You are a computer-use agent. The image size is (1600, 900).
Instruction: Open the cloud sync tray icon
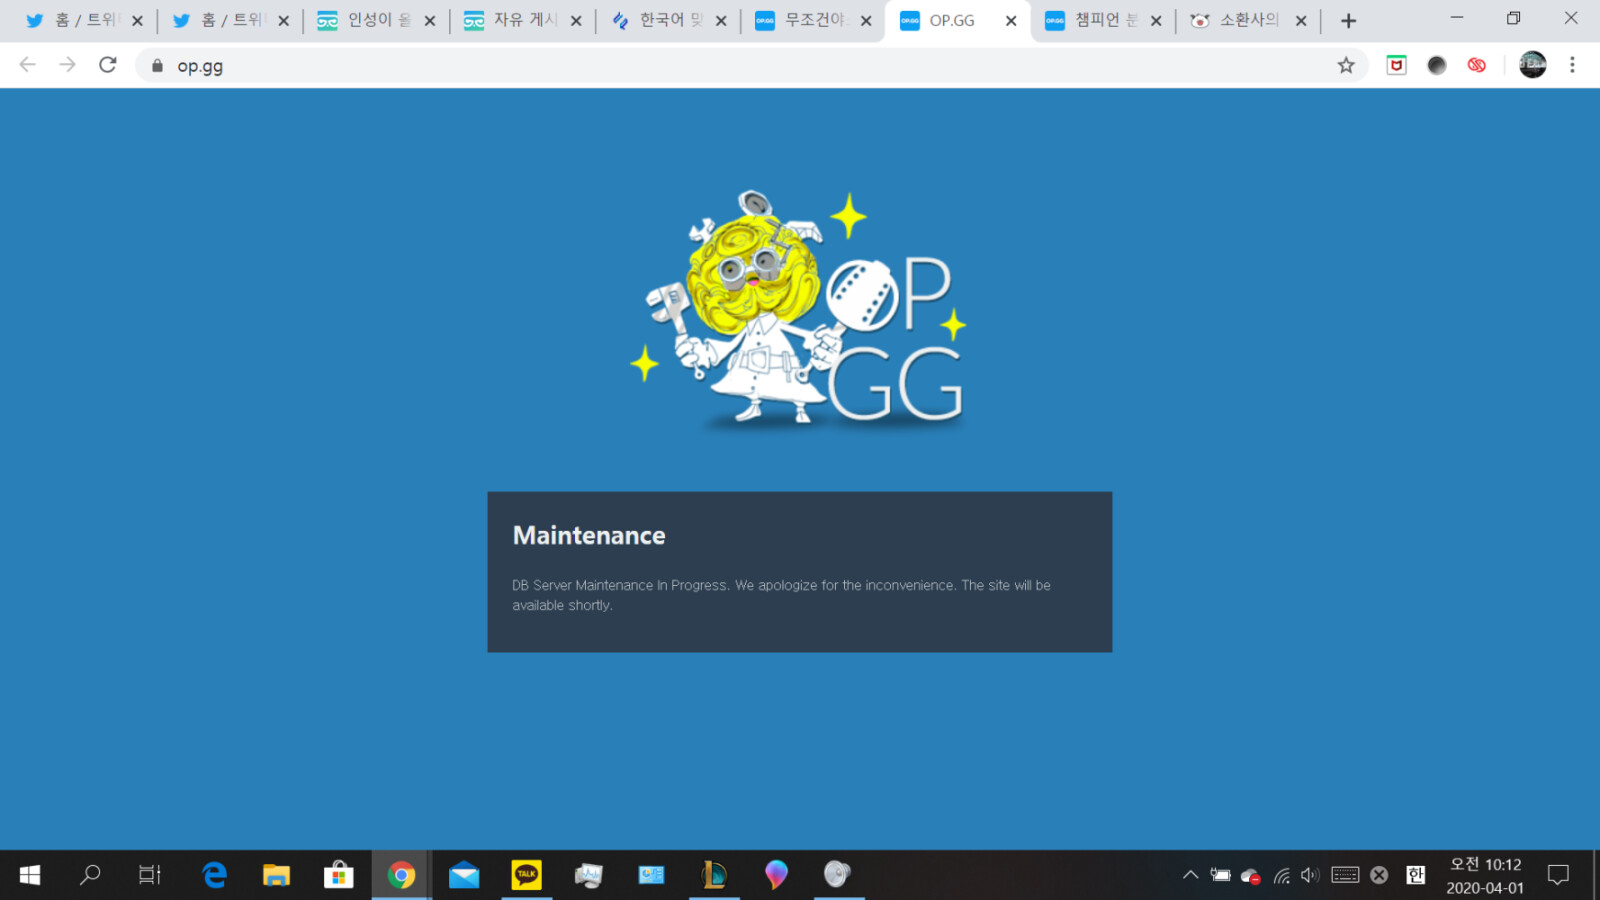pyautogui.click(x=1250, y=876)
